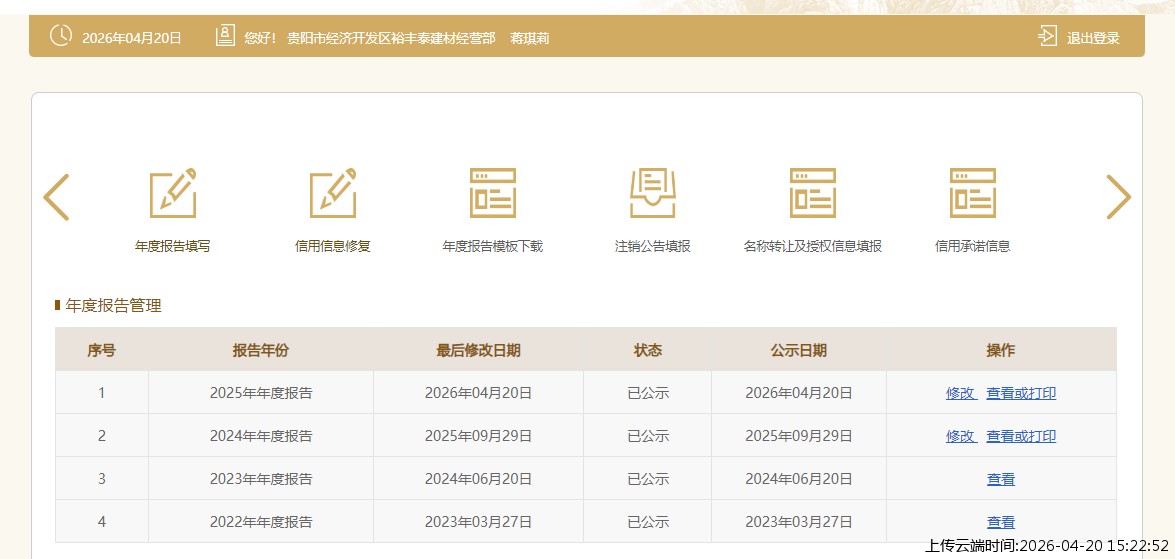1175x559 pixels.
Task: Click 查看 for the 2022年年度报告
Action: coord(1001,522)
